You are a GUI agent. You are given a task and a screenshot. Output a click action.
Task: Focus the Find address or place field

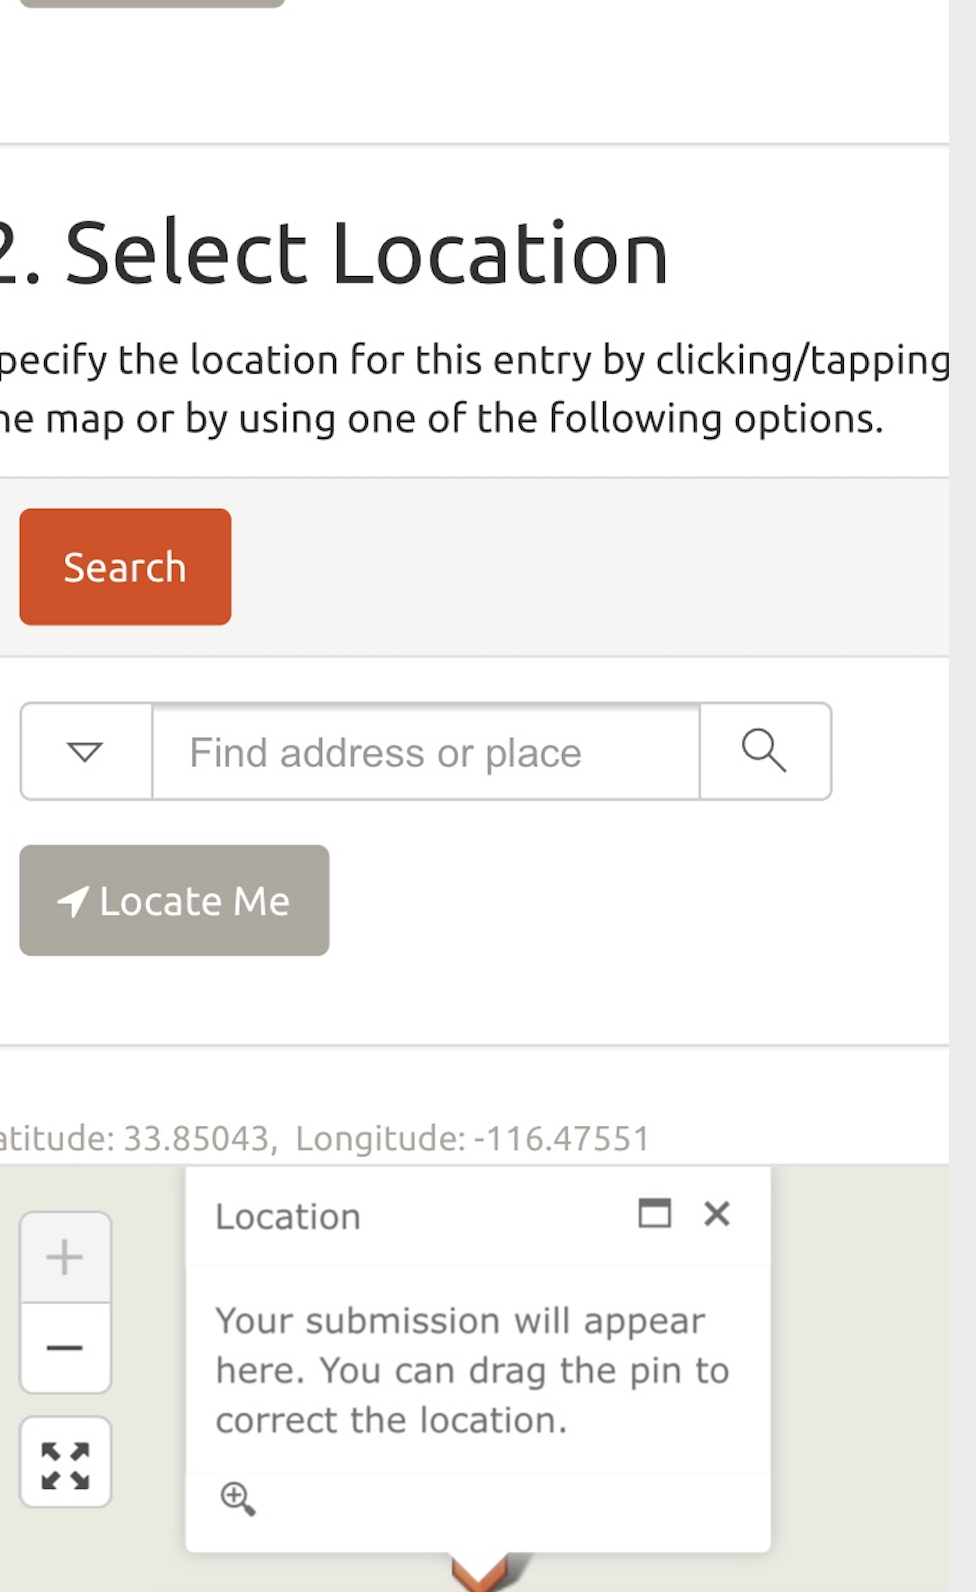[x=426, y=752]
